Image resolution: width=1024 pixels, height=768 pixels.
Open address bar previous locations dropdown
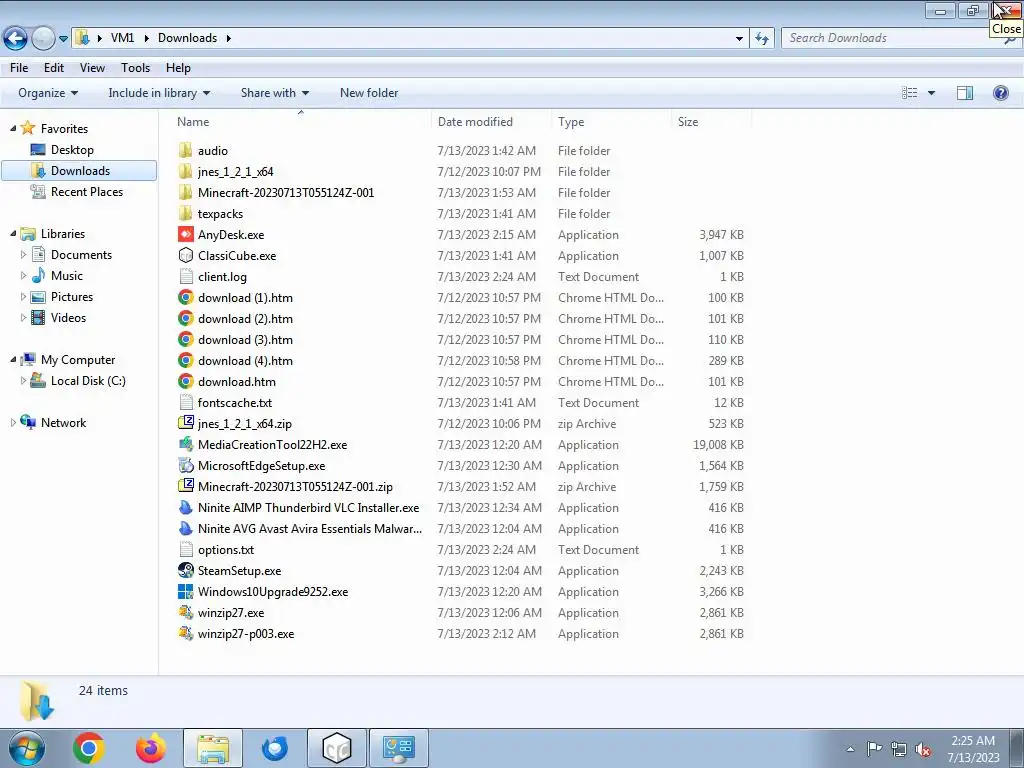739,39
